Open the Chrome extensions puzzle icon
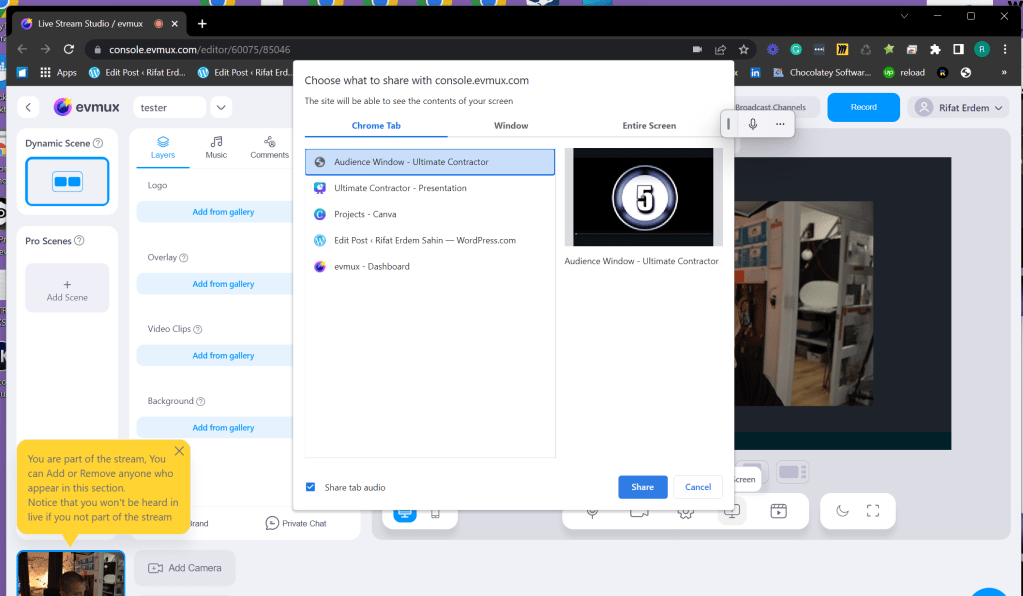 (x=935, y=50)
